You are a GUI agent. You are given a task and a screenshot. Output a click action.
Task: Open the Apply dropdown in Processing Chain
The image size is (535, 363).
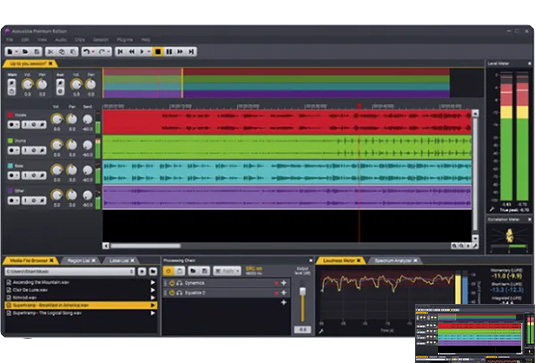click(x=227, y=271)
